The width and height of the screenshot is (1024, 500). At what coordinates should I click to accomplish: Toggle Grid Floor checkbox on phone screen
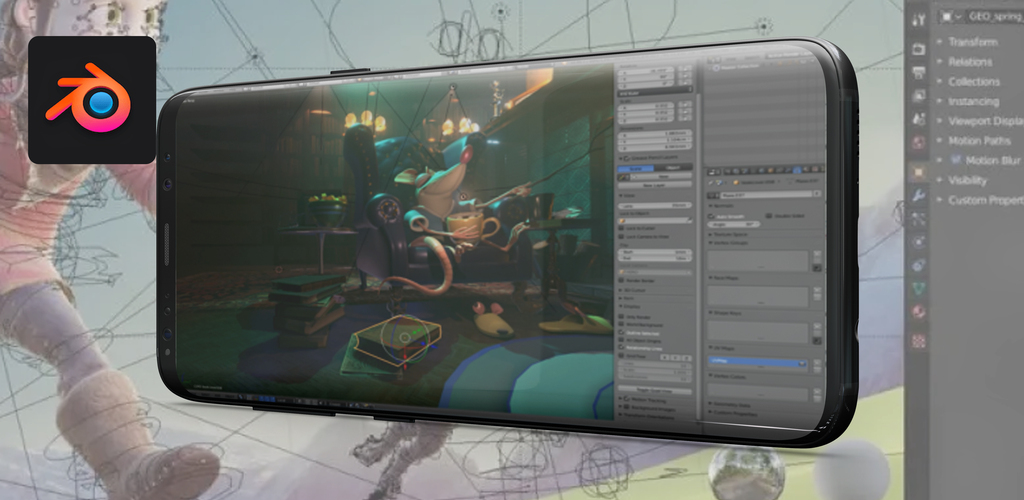coord(621,355)
